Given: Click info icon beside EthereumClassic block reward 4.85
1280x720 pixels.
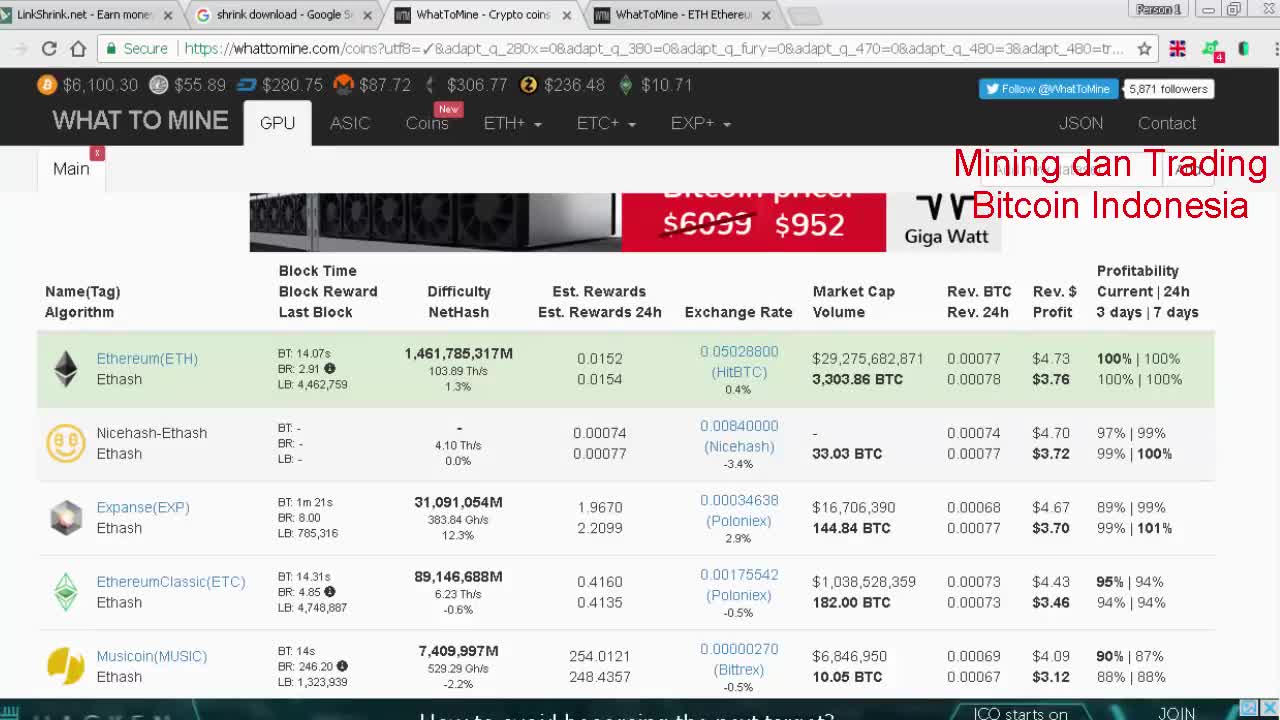Looking at the screenshot, I should coord(330,592).
